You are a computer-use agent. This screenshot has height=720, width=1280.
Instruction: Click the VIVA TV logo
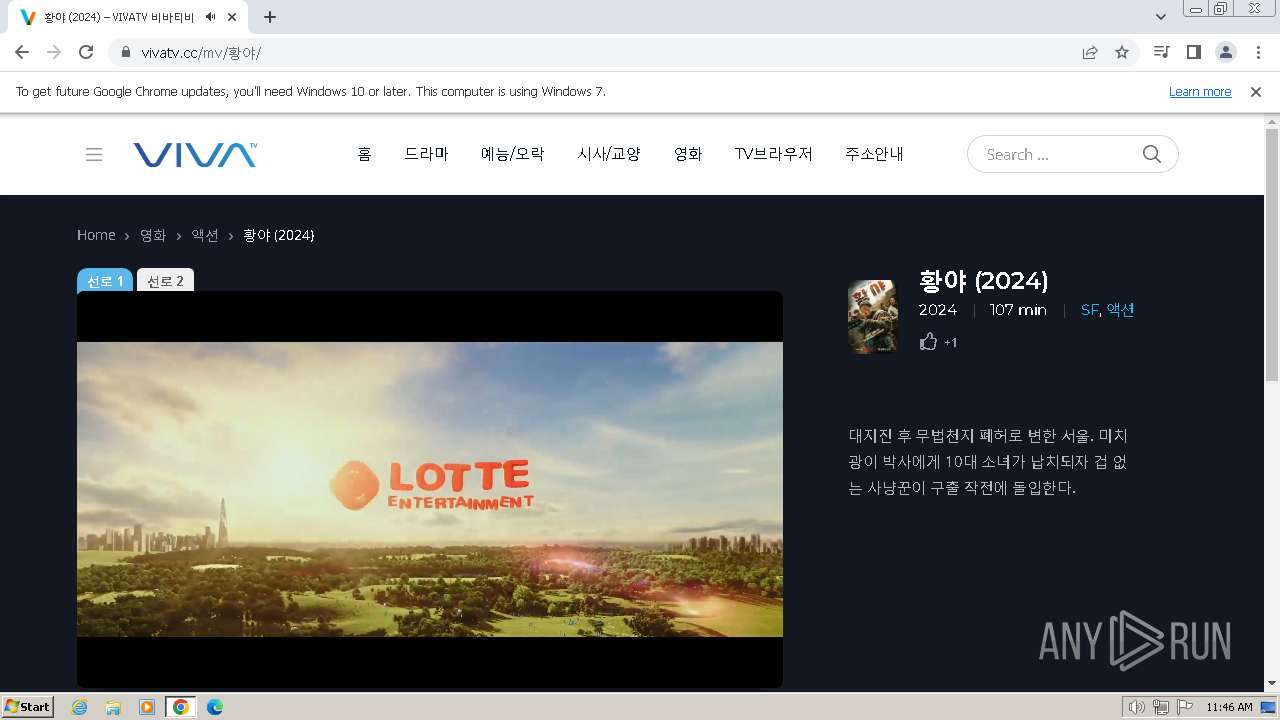click(x=195, y=154)
